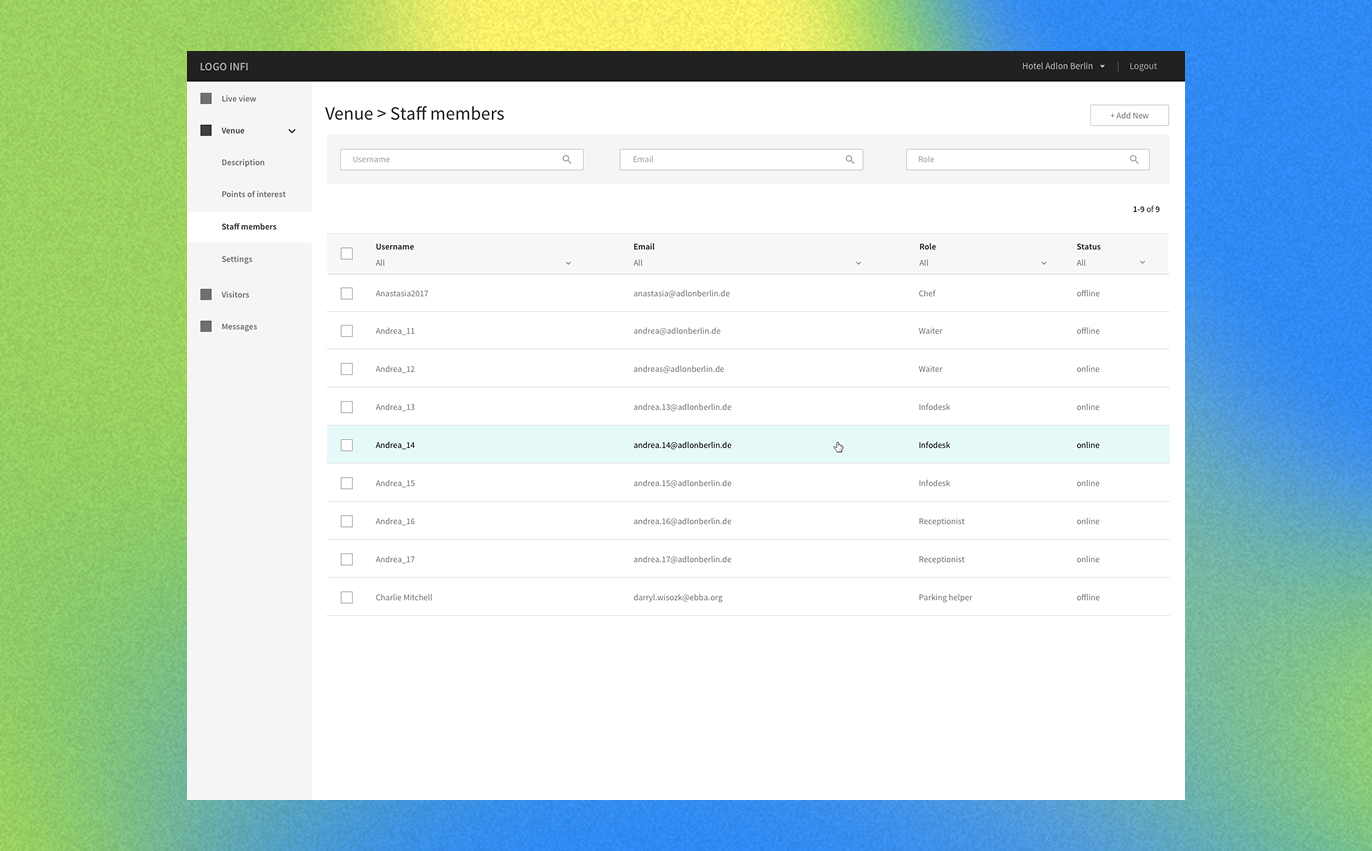1372x851 pixels.
Task: Select Points of interest in sidebar
Action: tap(253, 194)
